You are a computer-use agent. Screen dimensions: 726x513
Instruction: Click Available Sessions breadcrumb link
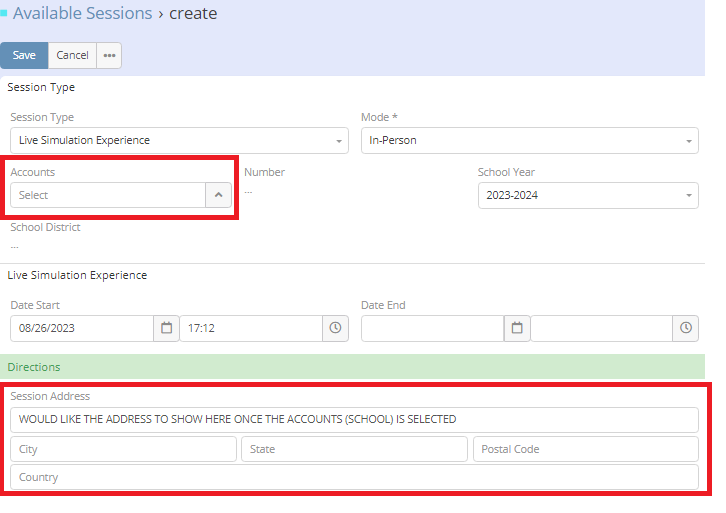coord(82,14)
